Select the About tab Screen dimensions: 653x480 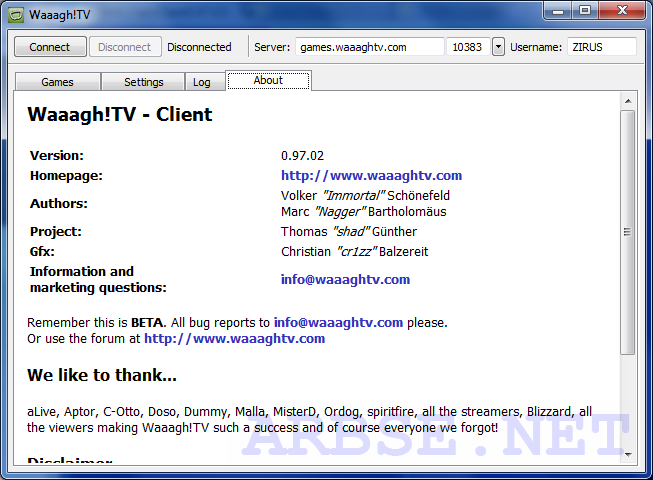pyautogui.click(x=268, y=80)
